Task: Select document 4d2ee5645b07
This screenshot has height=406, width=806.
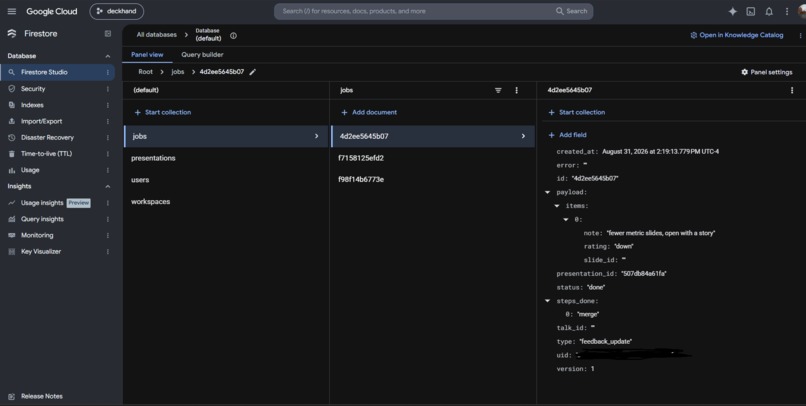Action: [433, 136]
